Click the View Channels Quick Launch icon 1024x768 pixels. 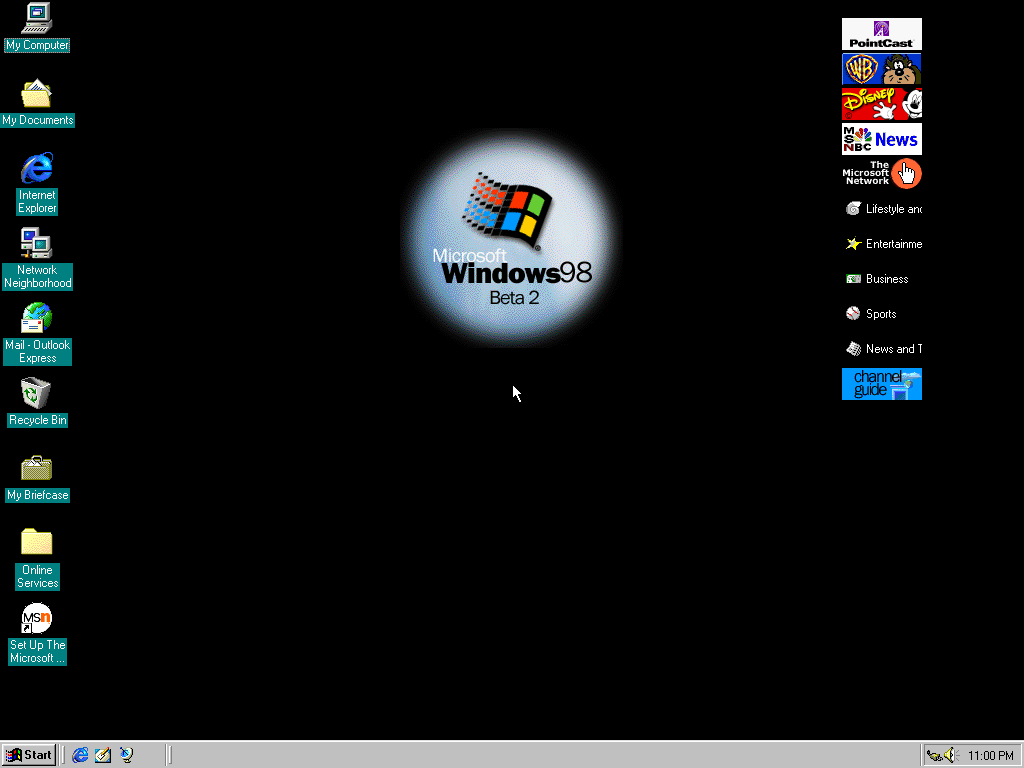click(126, 755)
